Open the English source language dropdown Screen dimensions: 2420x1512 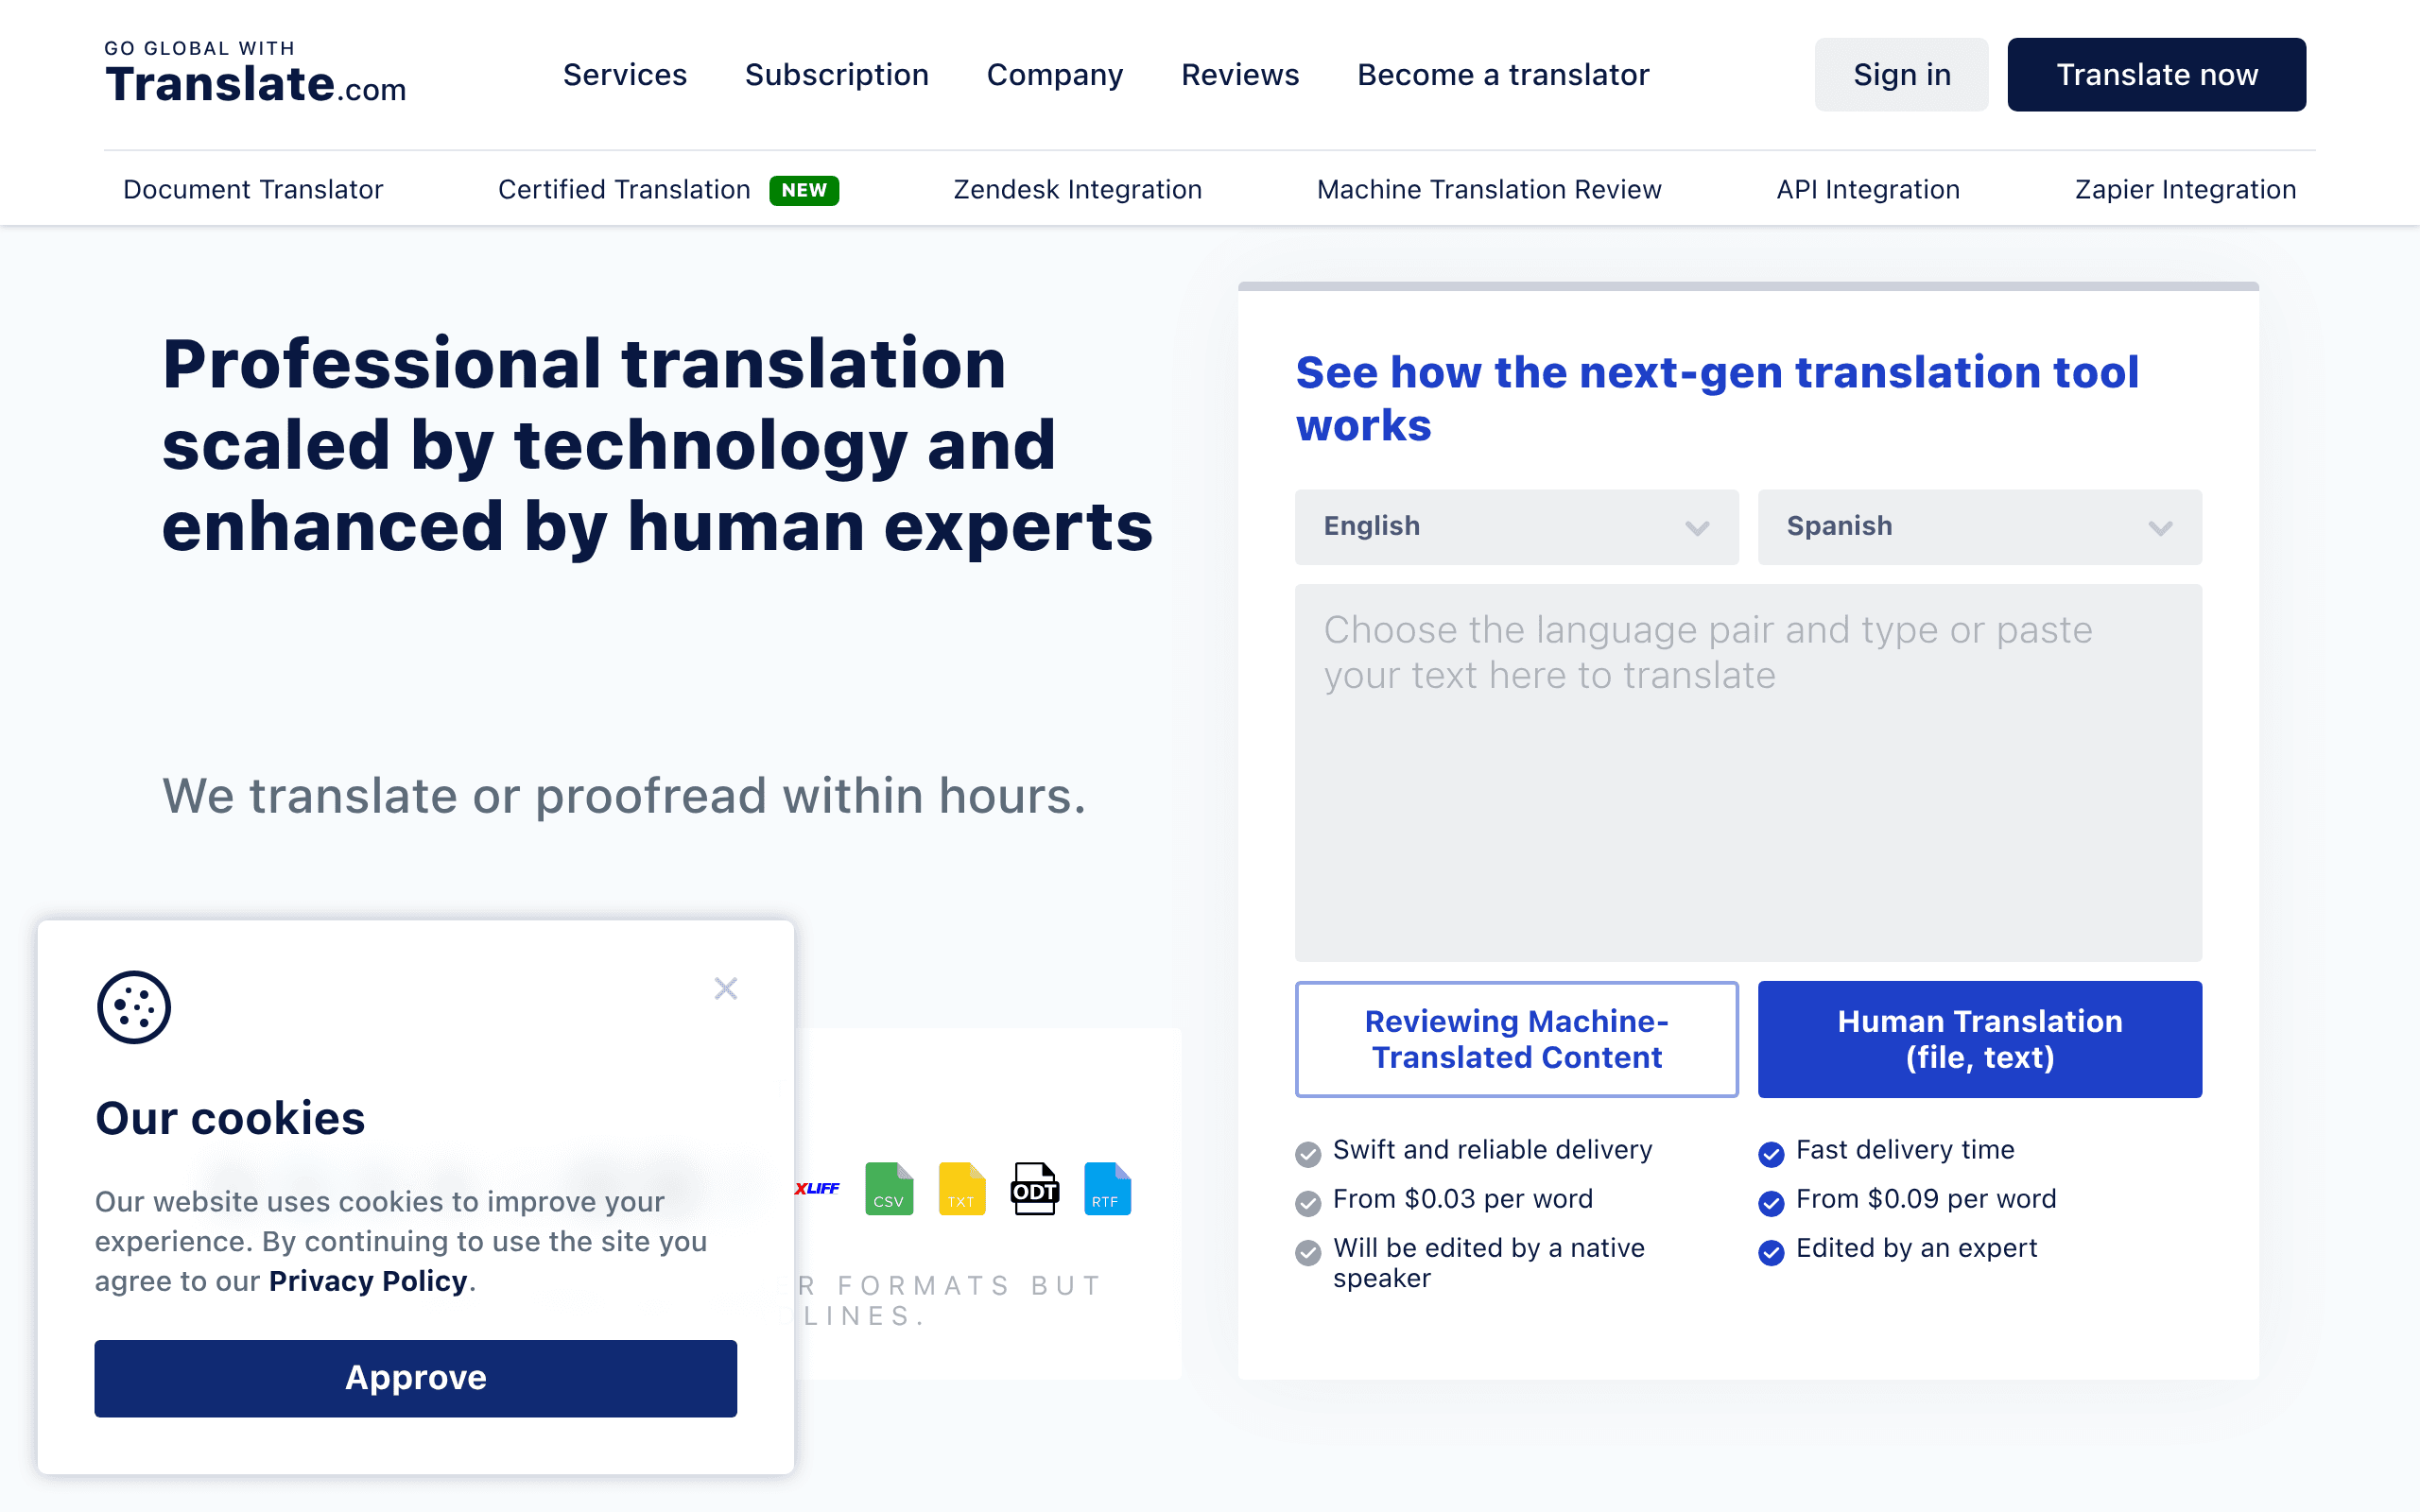coord(1516,527)
